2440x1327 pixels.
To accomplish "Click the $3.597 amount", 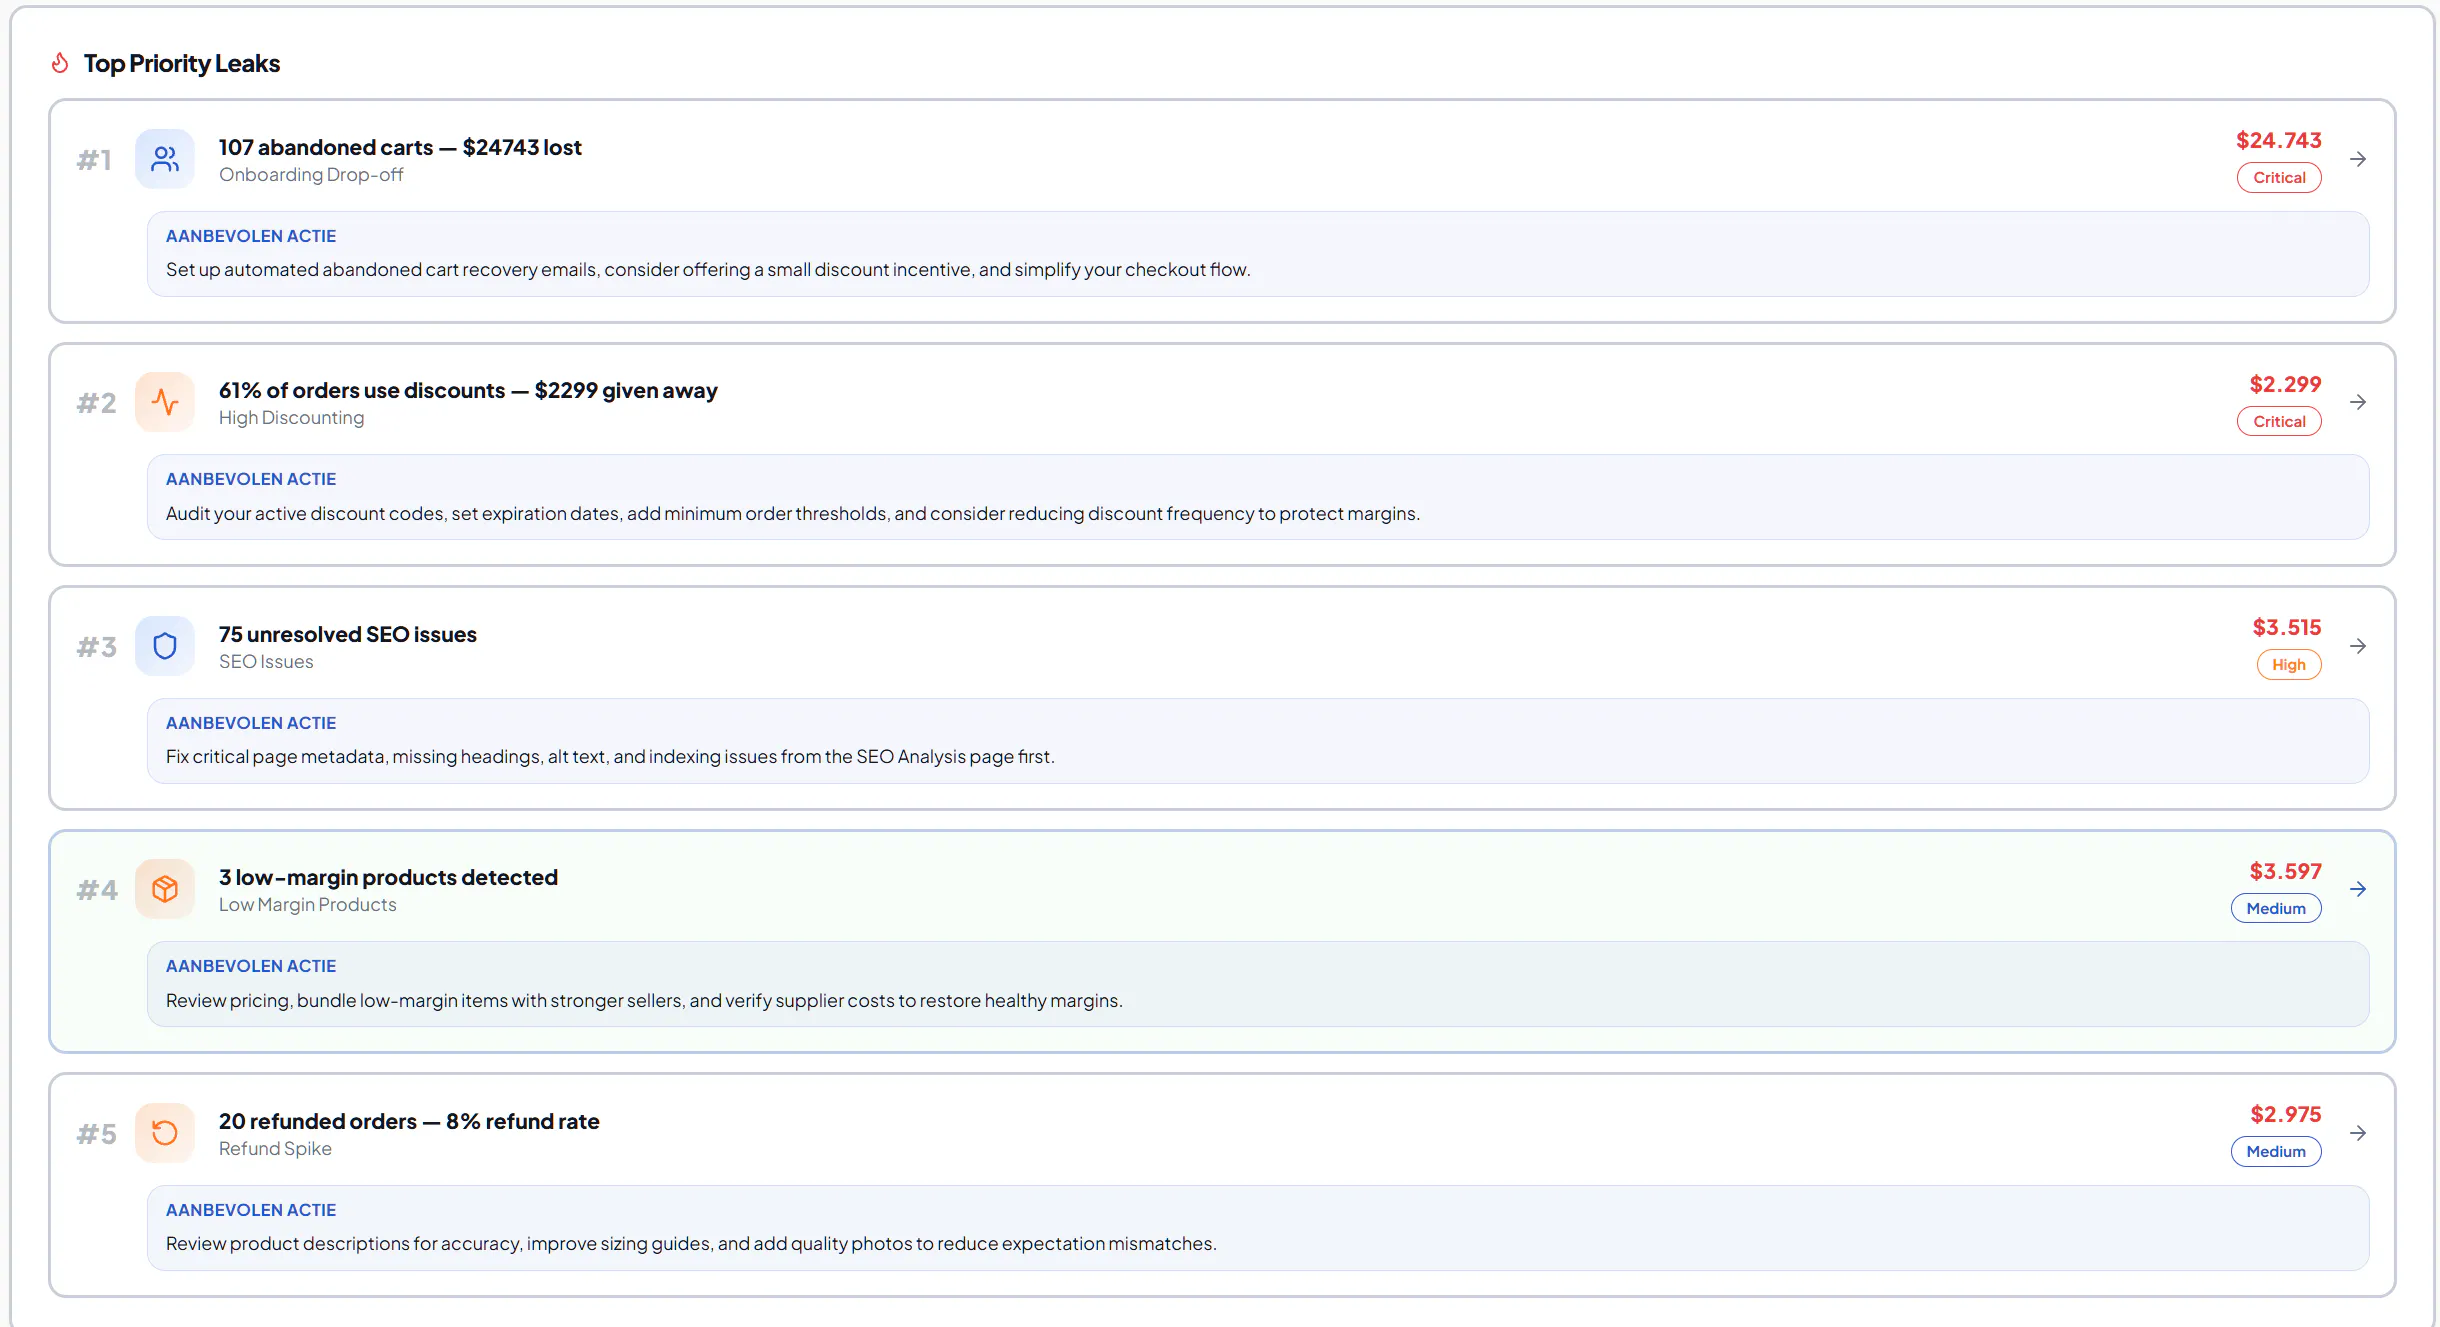I will [x=2285, y=871].
